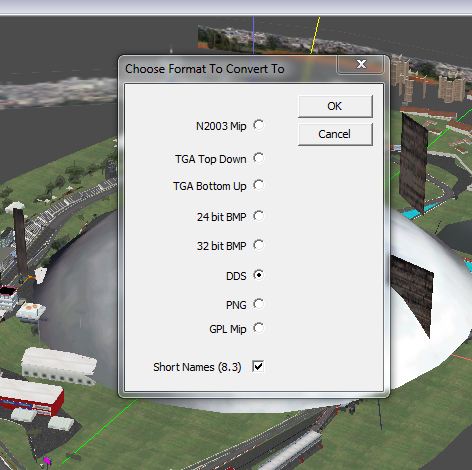Choose PNG as the conversion format
Image resolution: width=472 pixels, height=470 pixels.
tap(258, 304)
